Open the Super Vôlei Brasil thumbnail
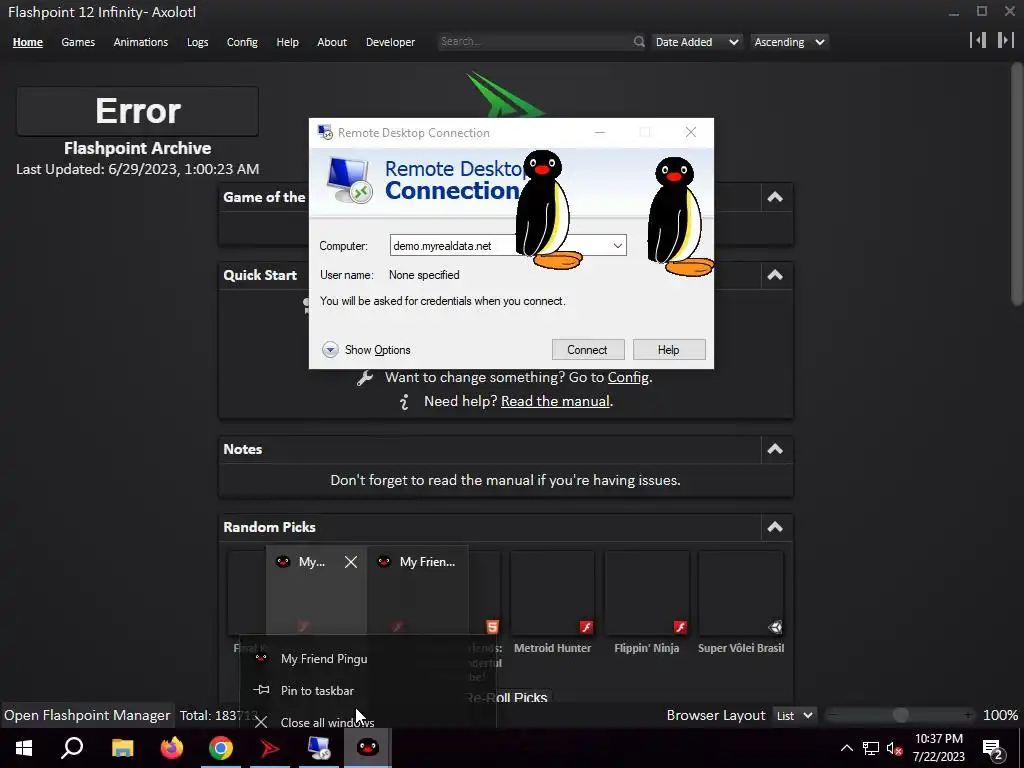The height and width of the screenshot is (768, 1024). (741, 593)
